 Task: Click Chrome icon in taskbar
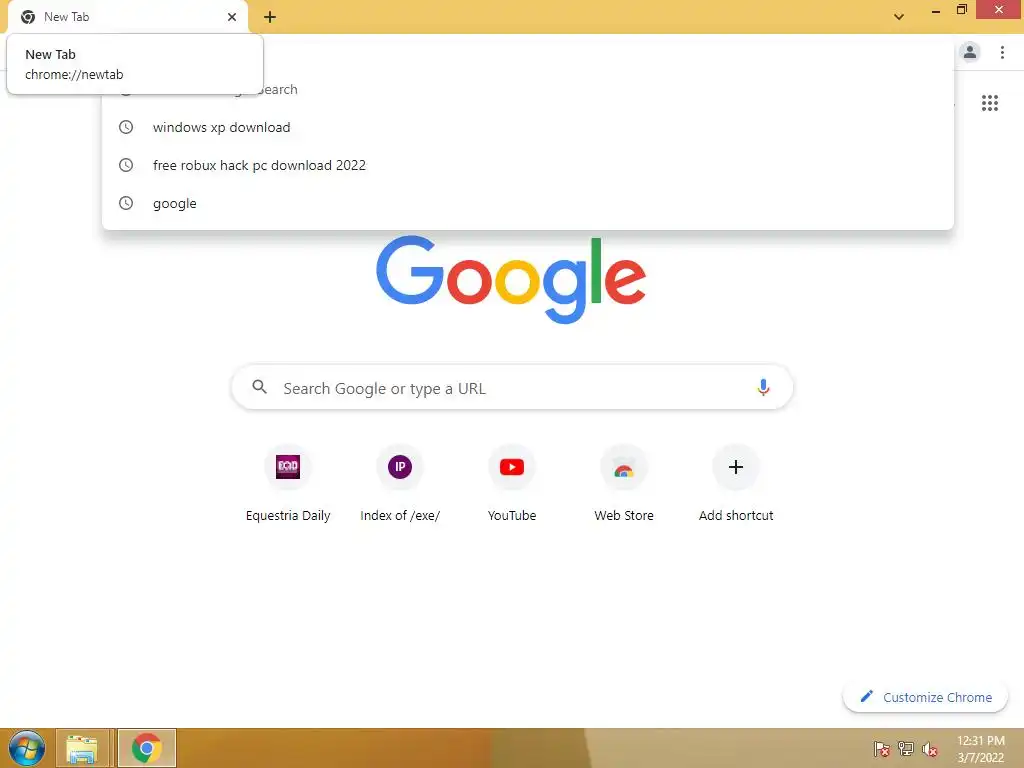[146, 748]
